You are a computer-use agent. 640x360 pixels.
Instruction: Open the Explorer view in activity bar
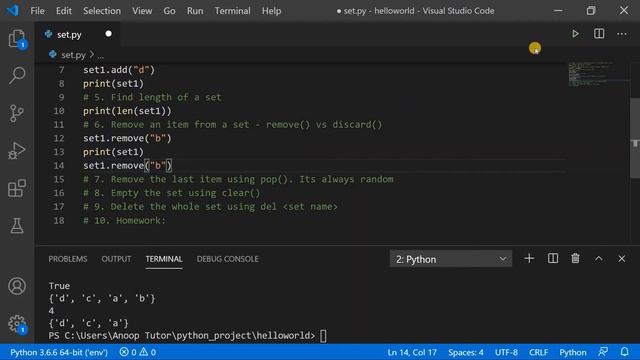17,38
